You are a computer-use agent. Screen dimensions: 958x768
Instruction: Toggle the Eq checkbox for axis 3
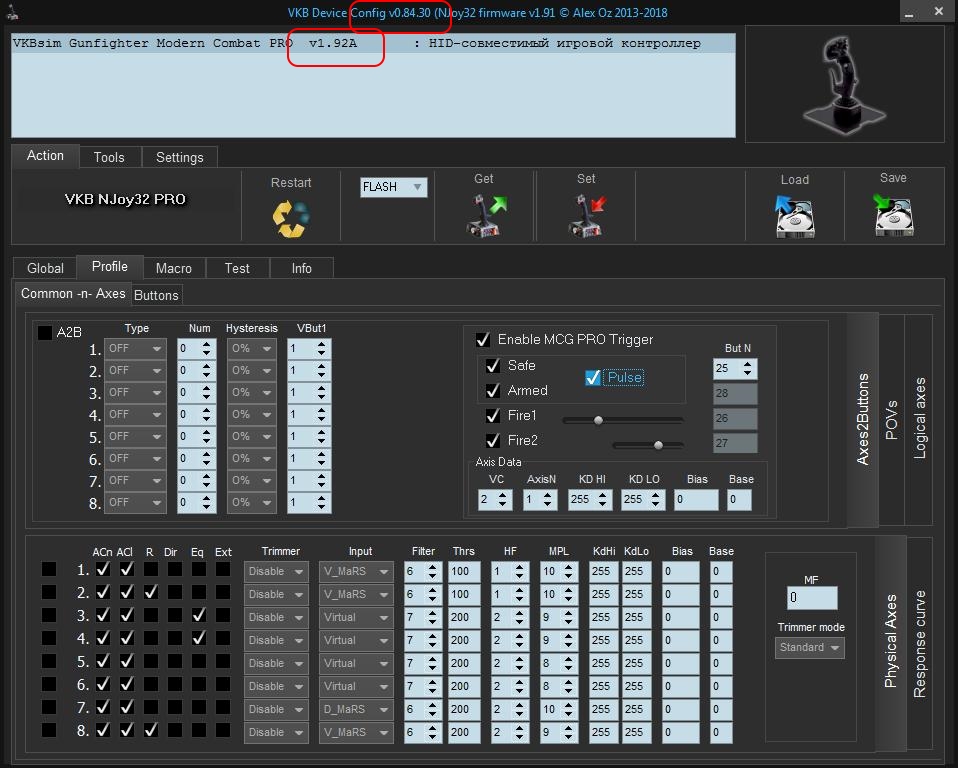pyautogui.click(x=199, y=615)
